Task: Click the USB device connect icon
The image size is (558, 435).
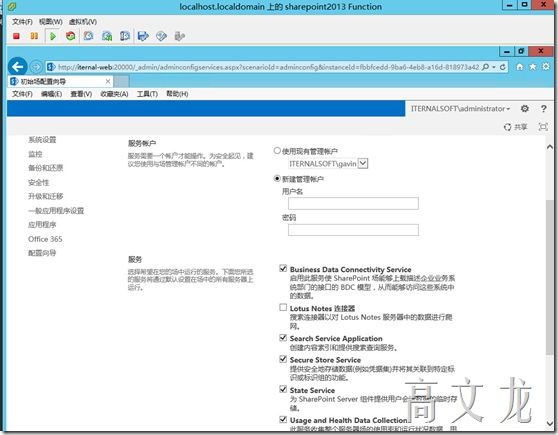Action: click(x=180, y=36)
